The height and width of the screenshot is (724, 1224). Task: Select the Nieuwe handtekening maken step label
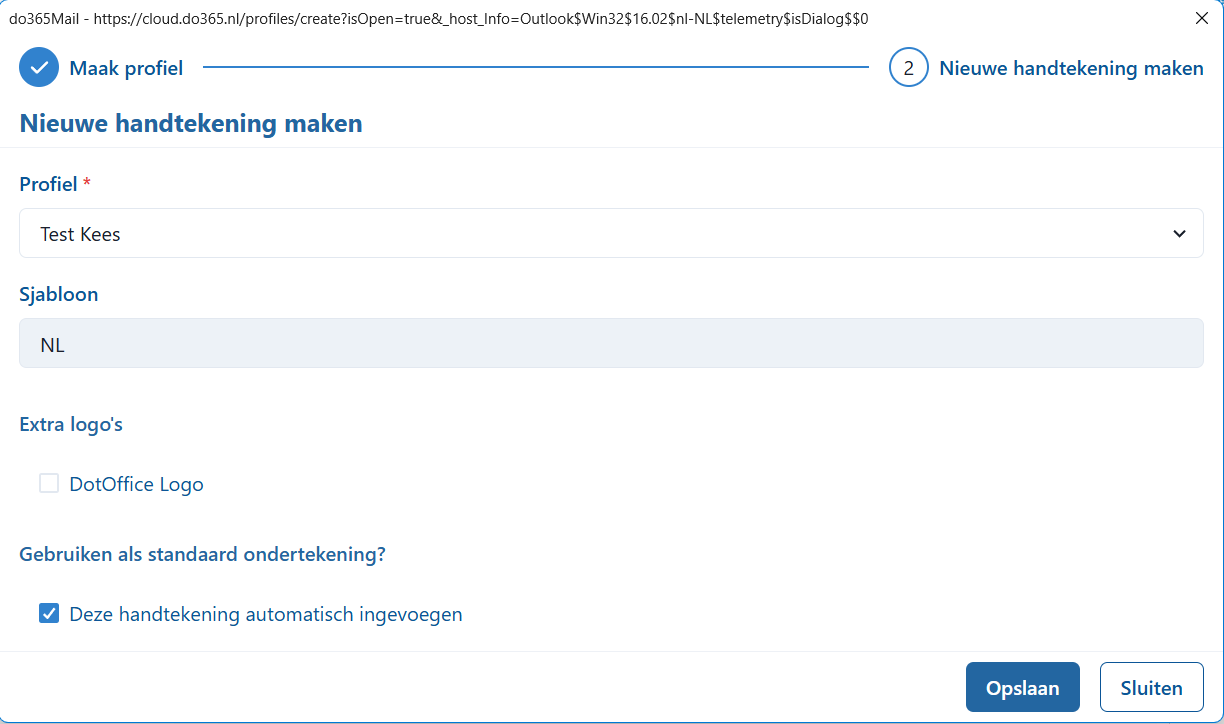(1071, 67)
